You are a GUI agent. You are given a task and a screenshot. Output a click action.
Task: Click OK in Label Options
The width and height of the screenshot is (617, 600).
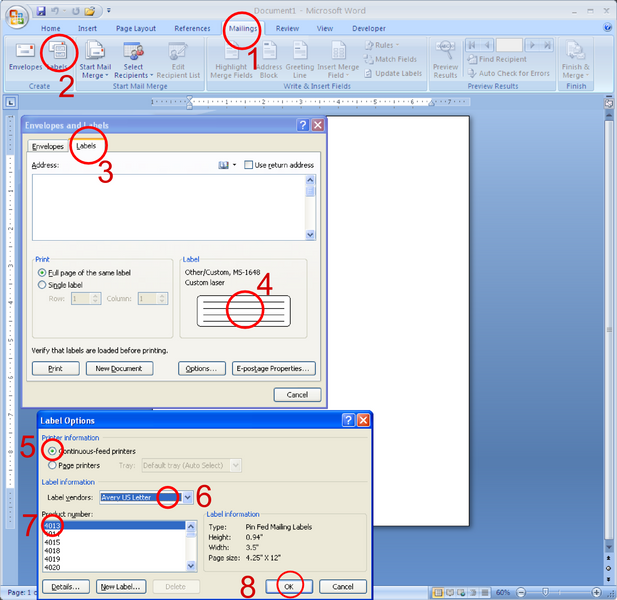pos(289,587)
